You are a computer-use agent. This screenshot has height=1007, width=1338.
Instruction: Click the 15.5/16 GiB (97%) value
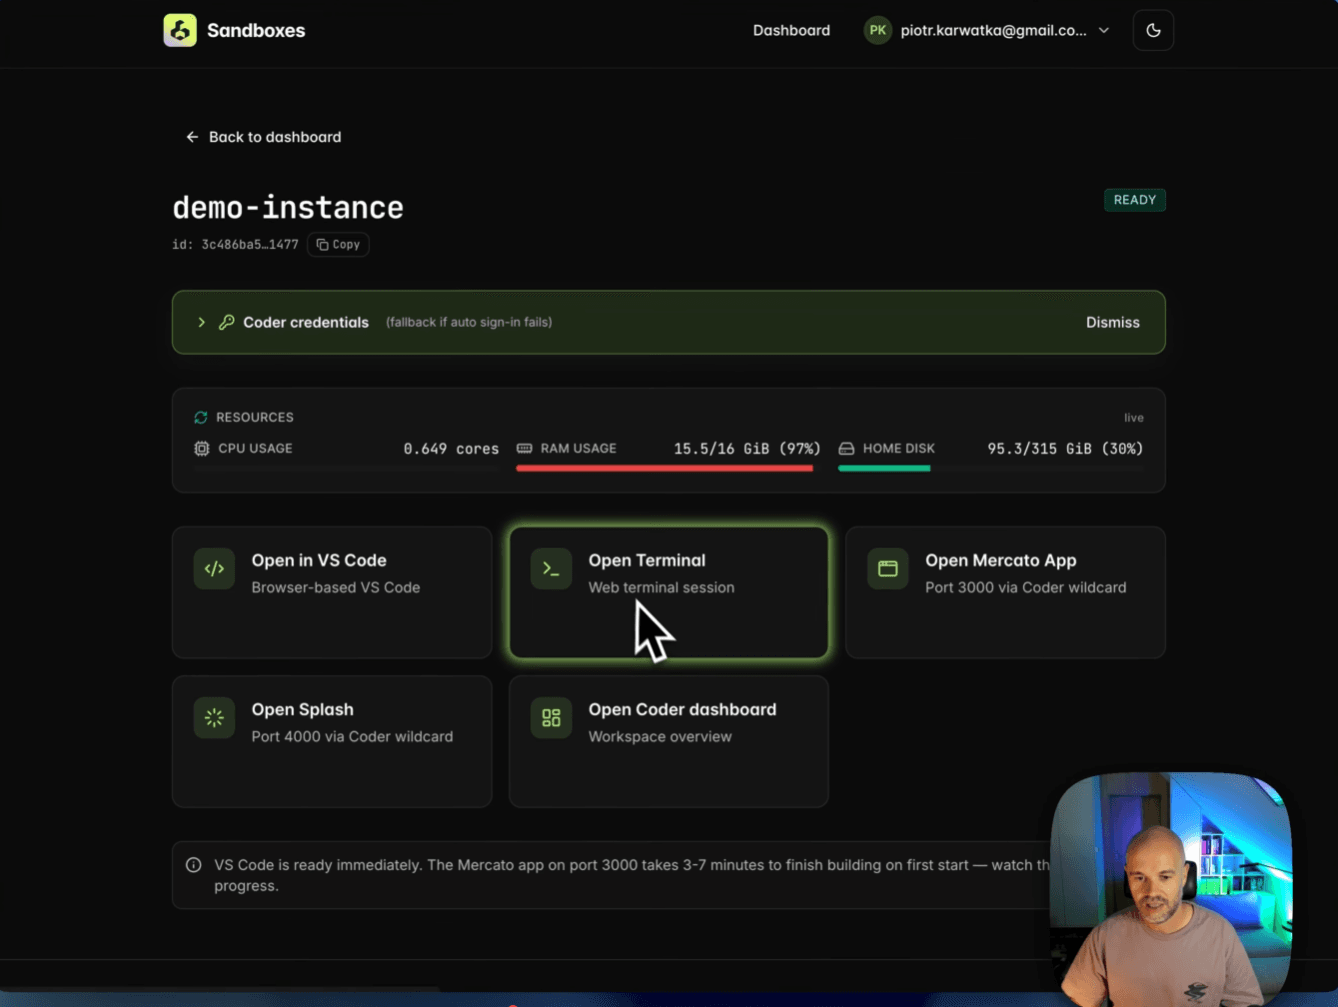coord(747,448)
